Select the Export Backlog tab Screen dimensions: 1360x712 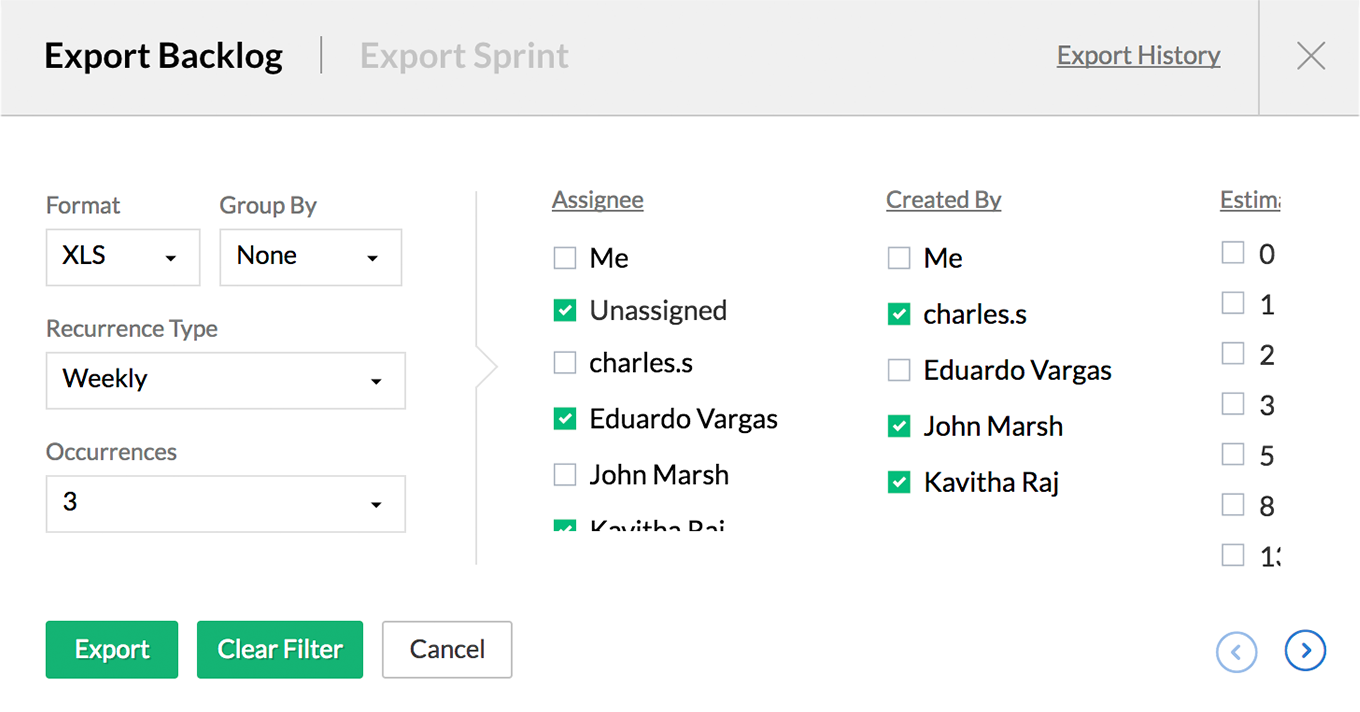(163, 56)
